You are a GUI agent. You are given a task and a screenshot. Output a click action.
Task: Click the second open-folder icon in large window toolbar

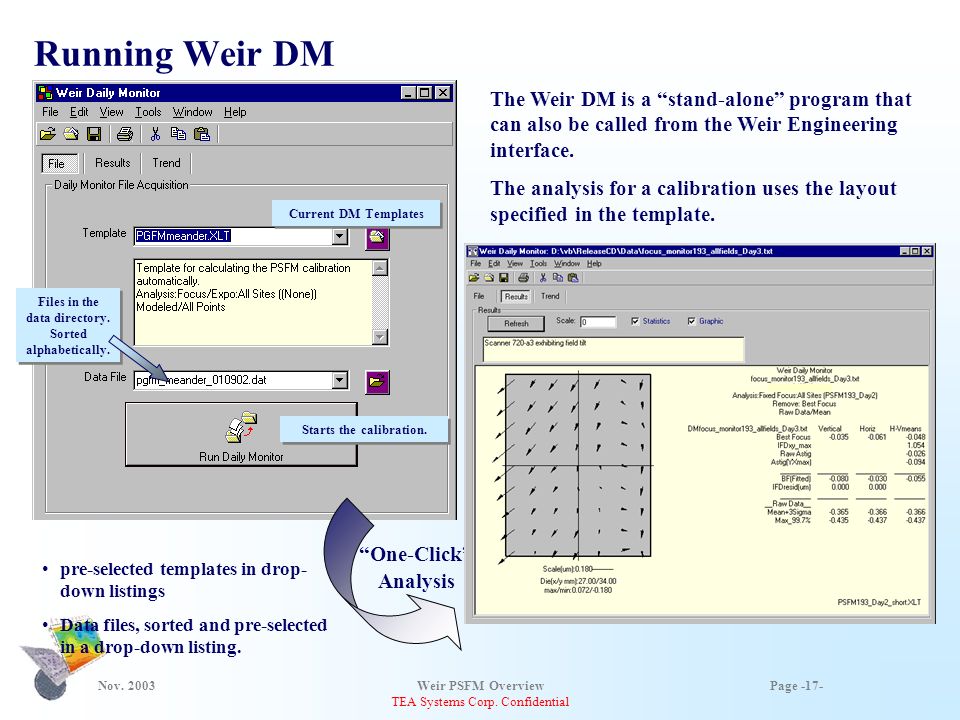pyautogui.click(x=71, y=133)
